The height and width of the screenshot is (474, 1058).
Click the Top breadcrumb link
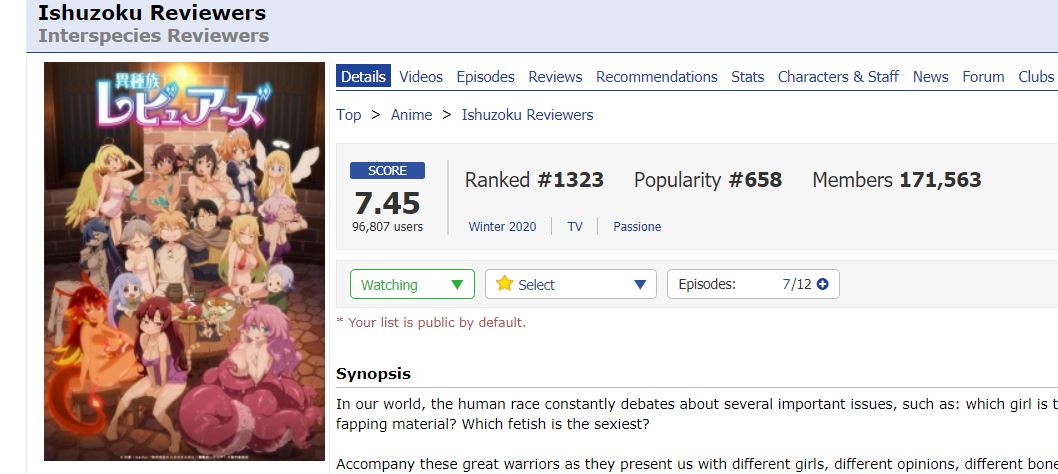[x=349, y=115]
